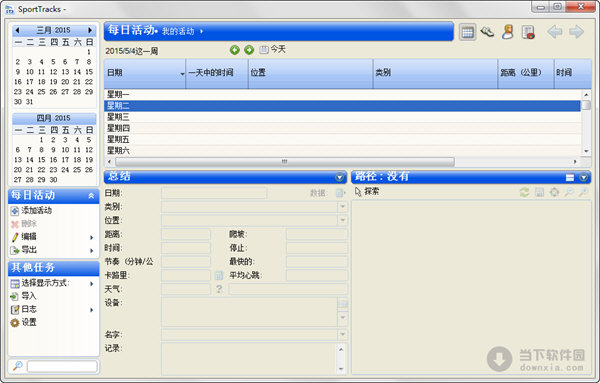Screen dimensions: 600x383
Task: Click the activity list horizontal scrollbar
Action: pyautogui.click(x=285, y=162)
